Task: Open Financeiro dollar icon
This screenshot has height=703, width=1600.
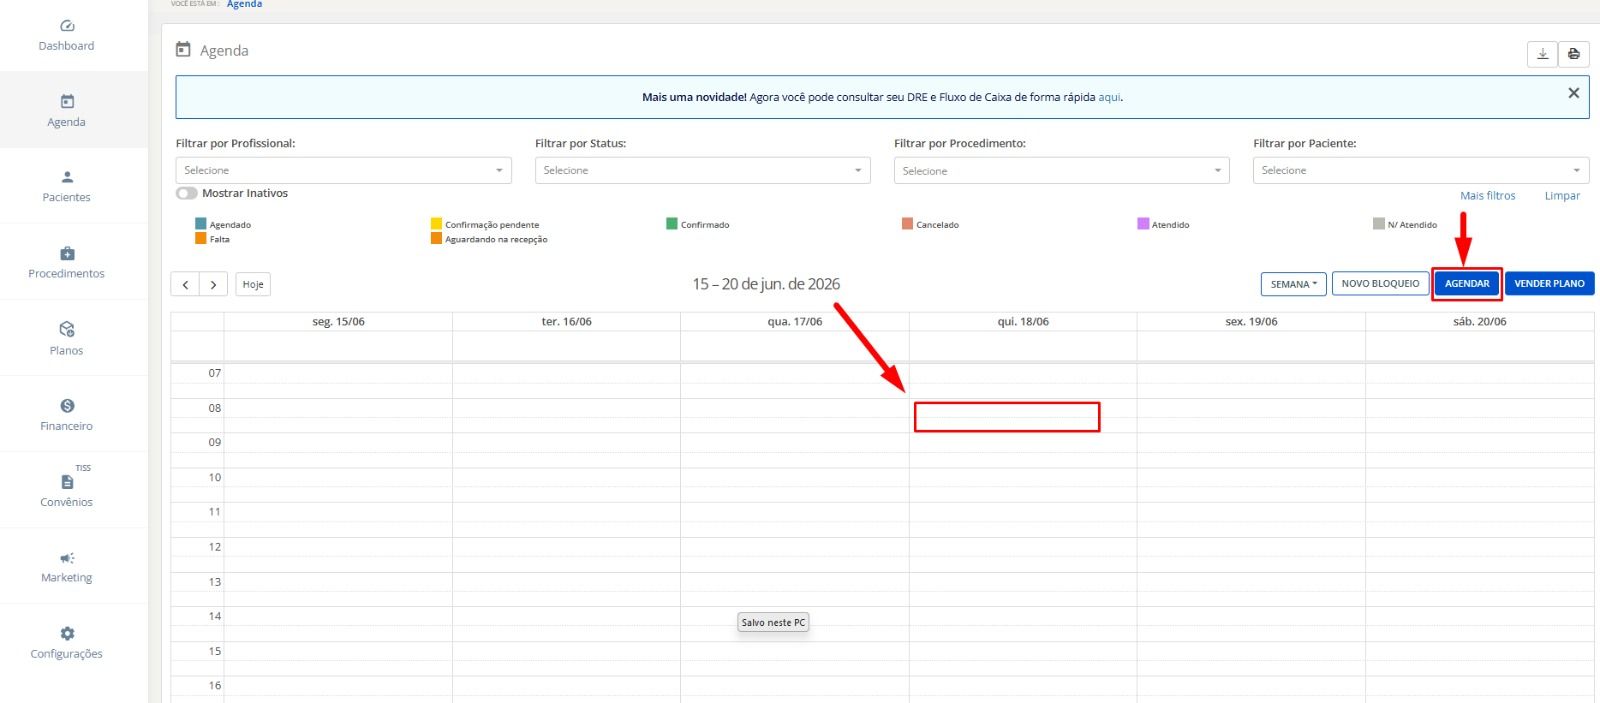Action: [67, 405]
